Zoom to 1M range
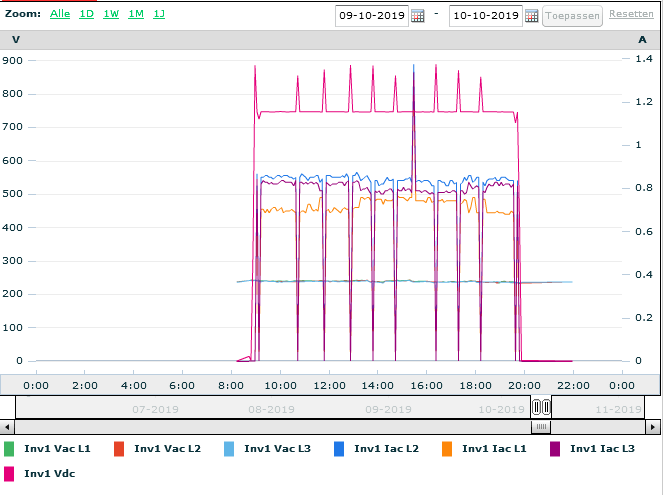 136,14
